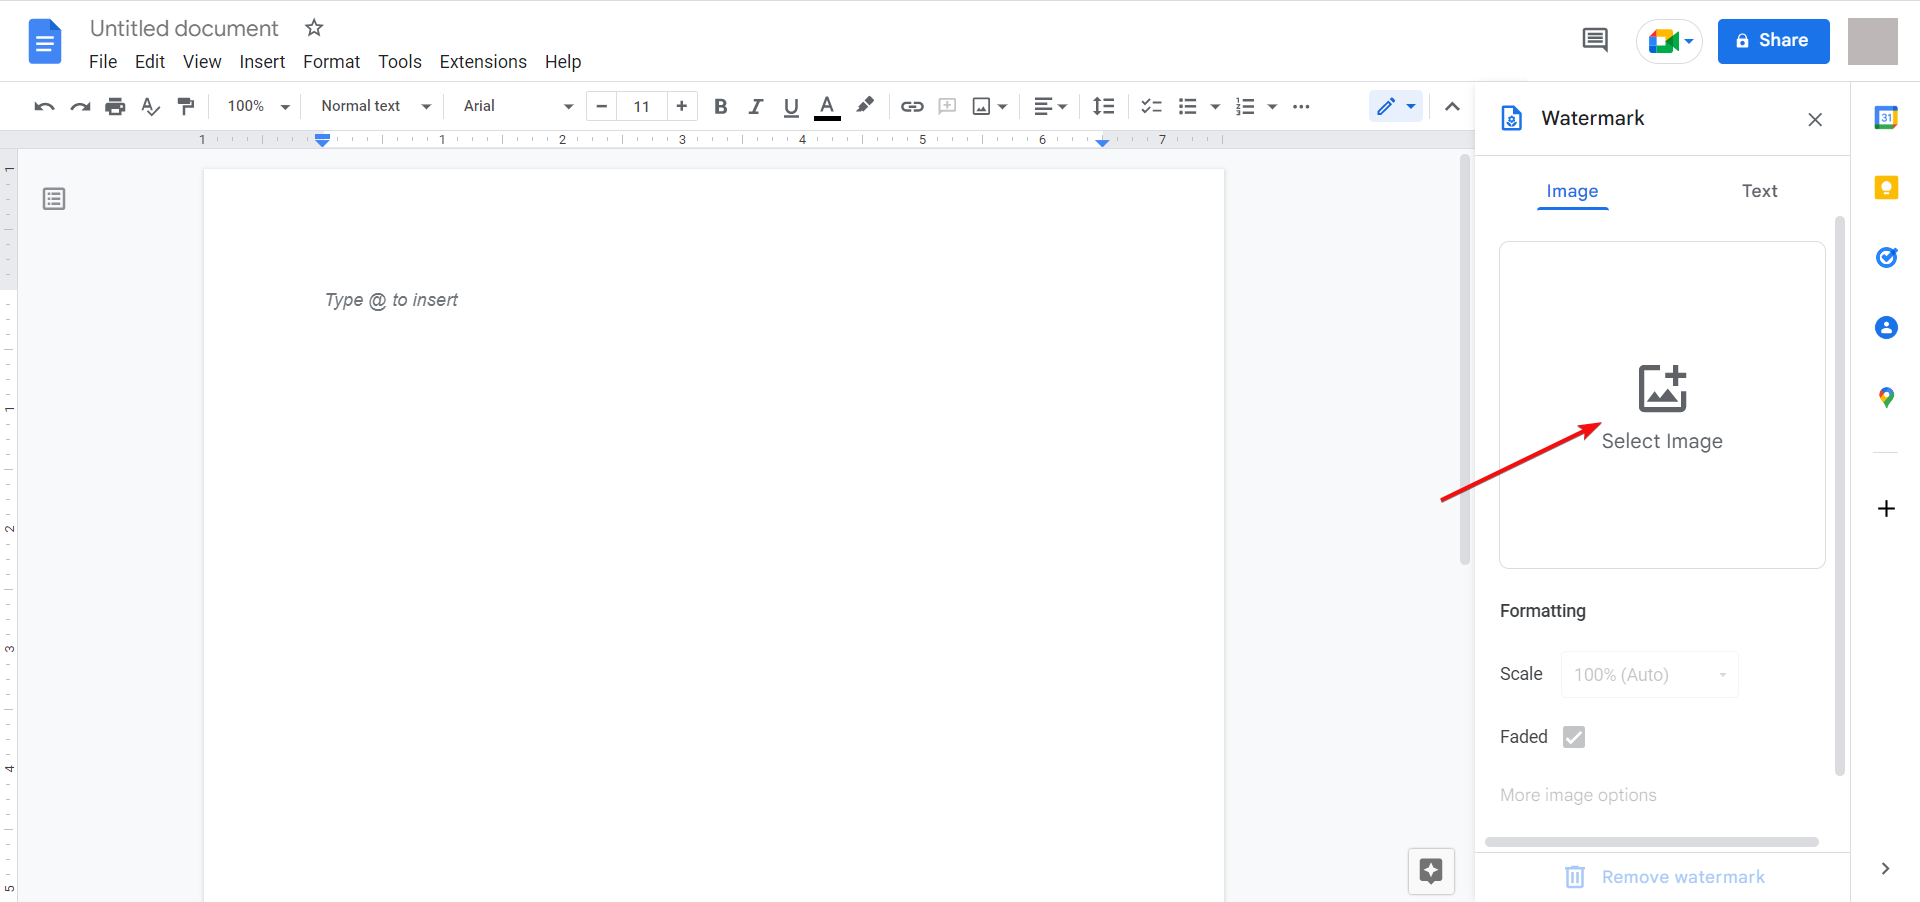Expand bulleted list options arrow

[1215, 106]
